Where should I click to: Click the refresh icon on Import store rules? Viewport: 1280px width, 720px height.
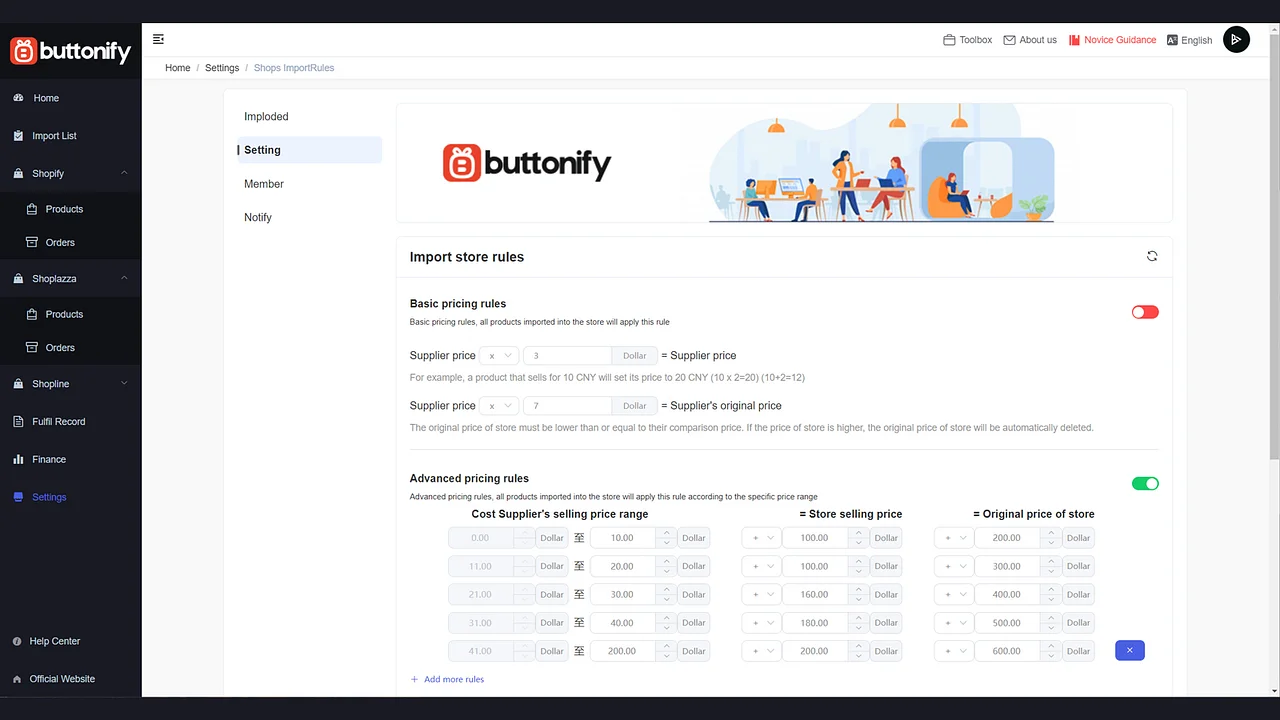pyautogui.click(x=1151, y=256)
